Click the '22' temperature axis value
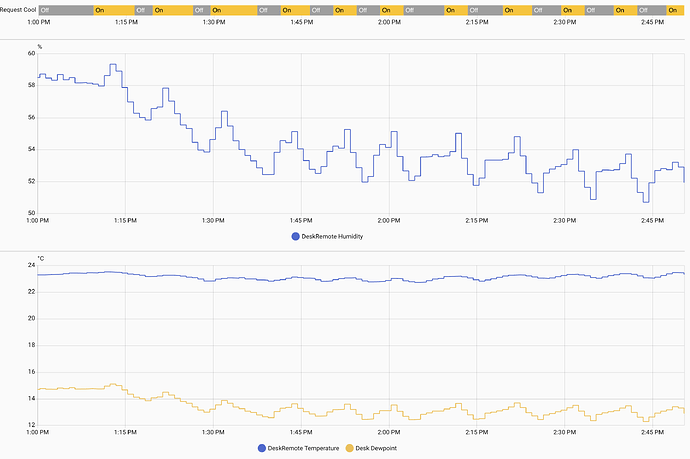The height and width of the screenshot is (459, 690). (31, 292)
